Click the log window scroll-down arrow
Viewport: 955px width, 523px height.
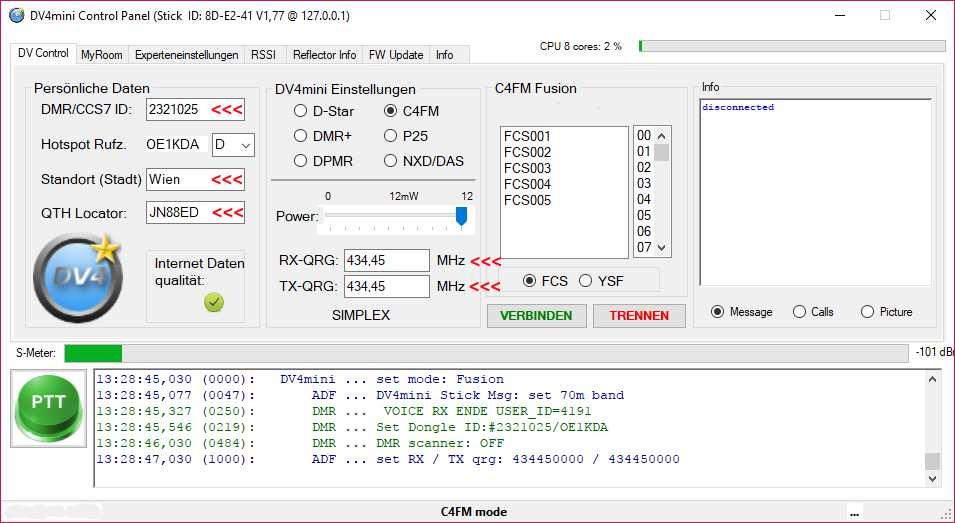(x=932, y=478)
